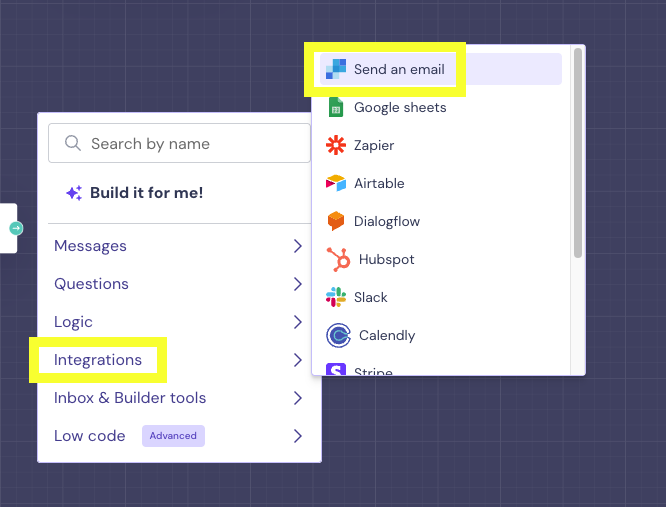Click the Dialogflow orange cube icon
Image resolution: width=666 pixels, height=507 pixels.
pos(336,221)
